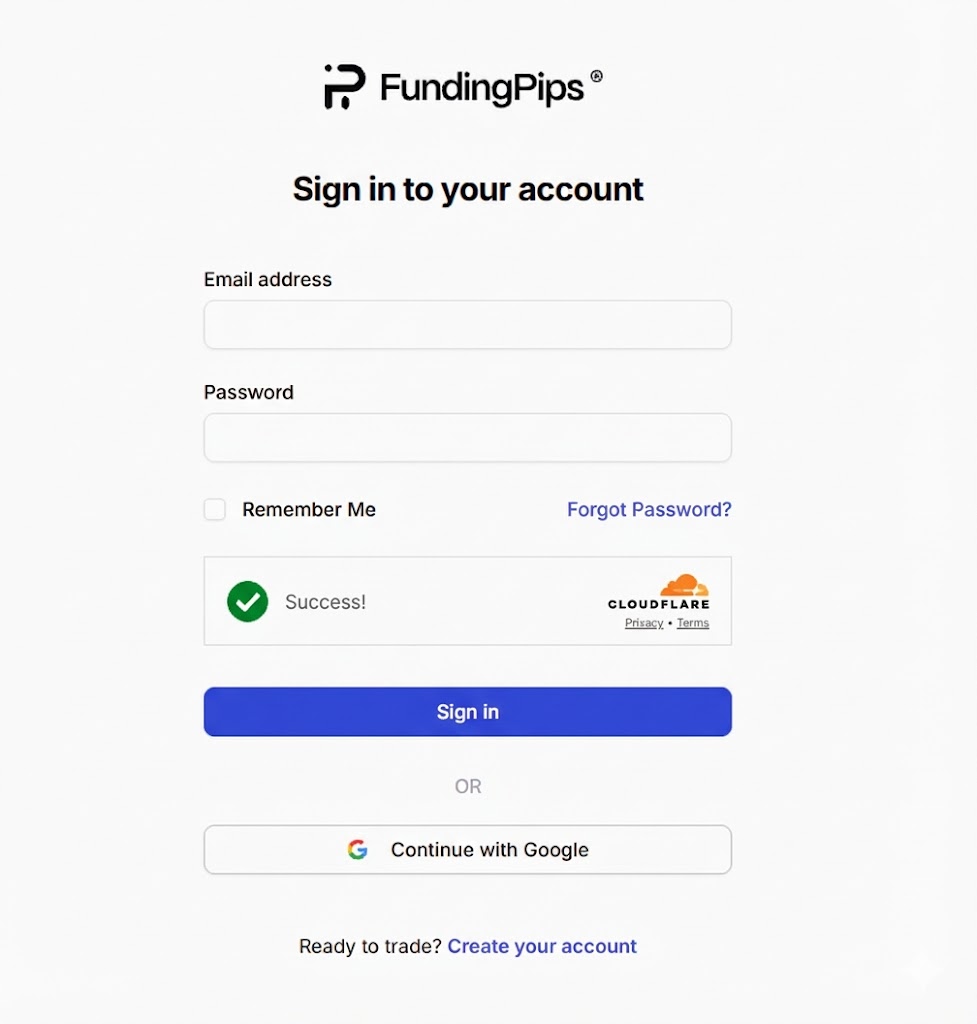Click the Sign in to your account heading
977x1024 pixels.
click(467, 189)
